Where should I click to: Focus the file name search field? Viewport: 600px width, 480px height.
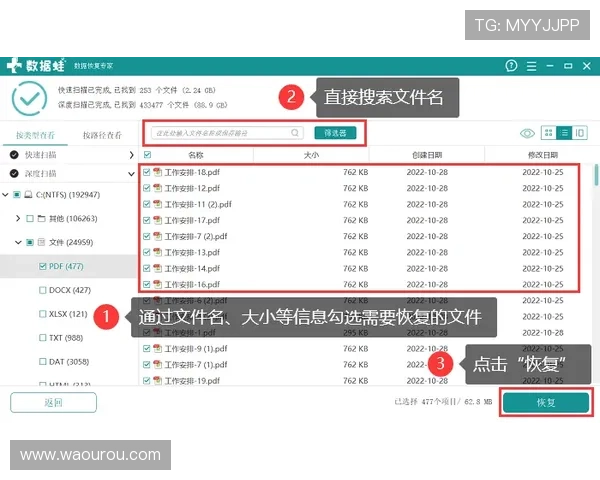pyautogui.click(x=227, y=133)
